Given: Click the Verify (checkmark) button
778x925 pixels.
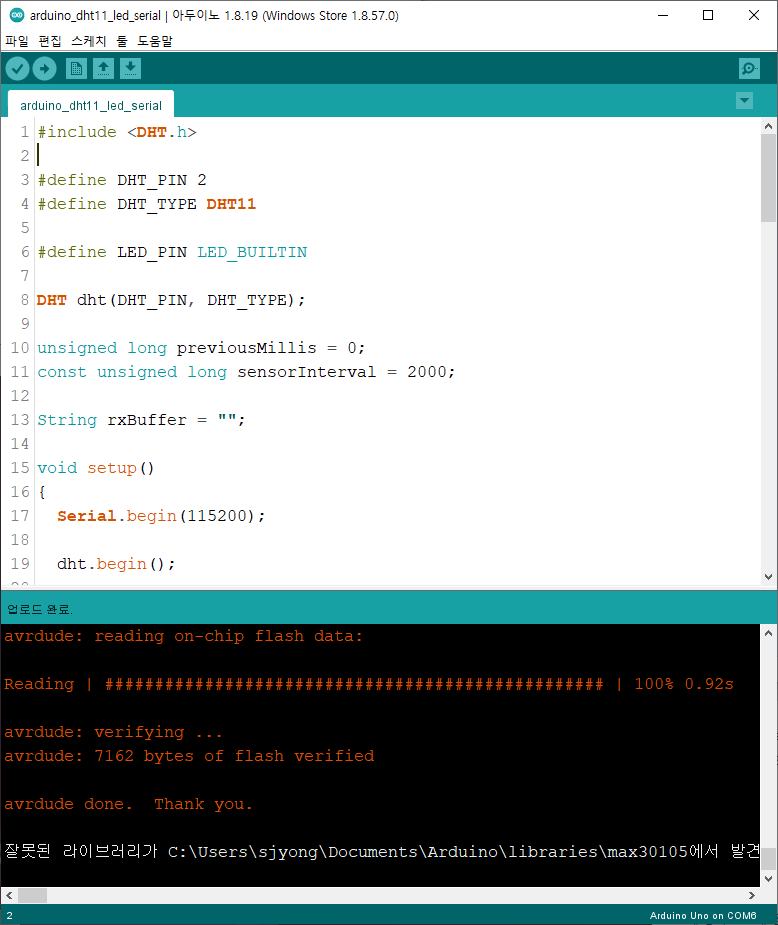Looking at the screenshot, I should pyautogui.click(x=18, y=69).
